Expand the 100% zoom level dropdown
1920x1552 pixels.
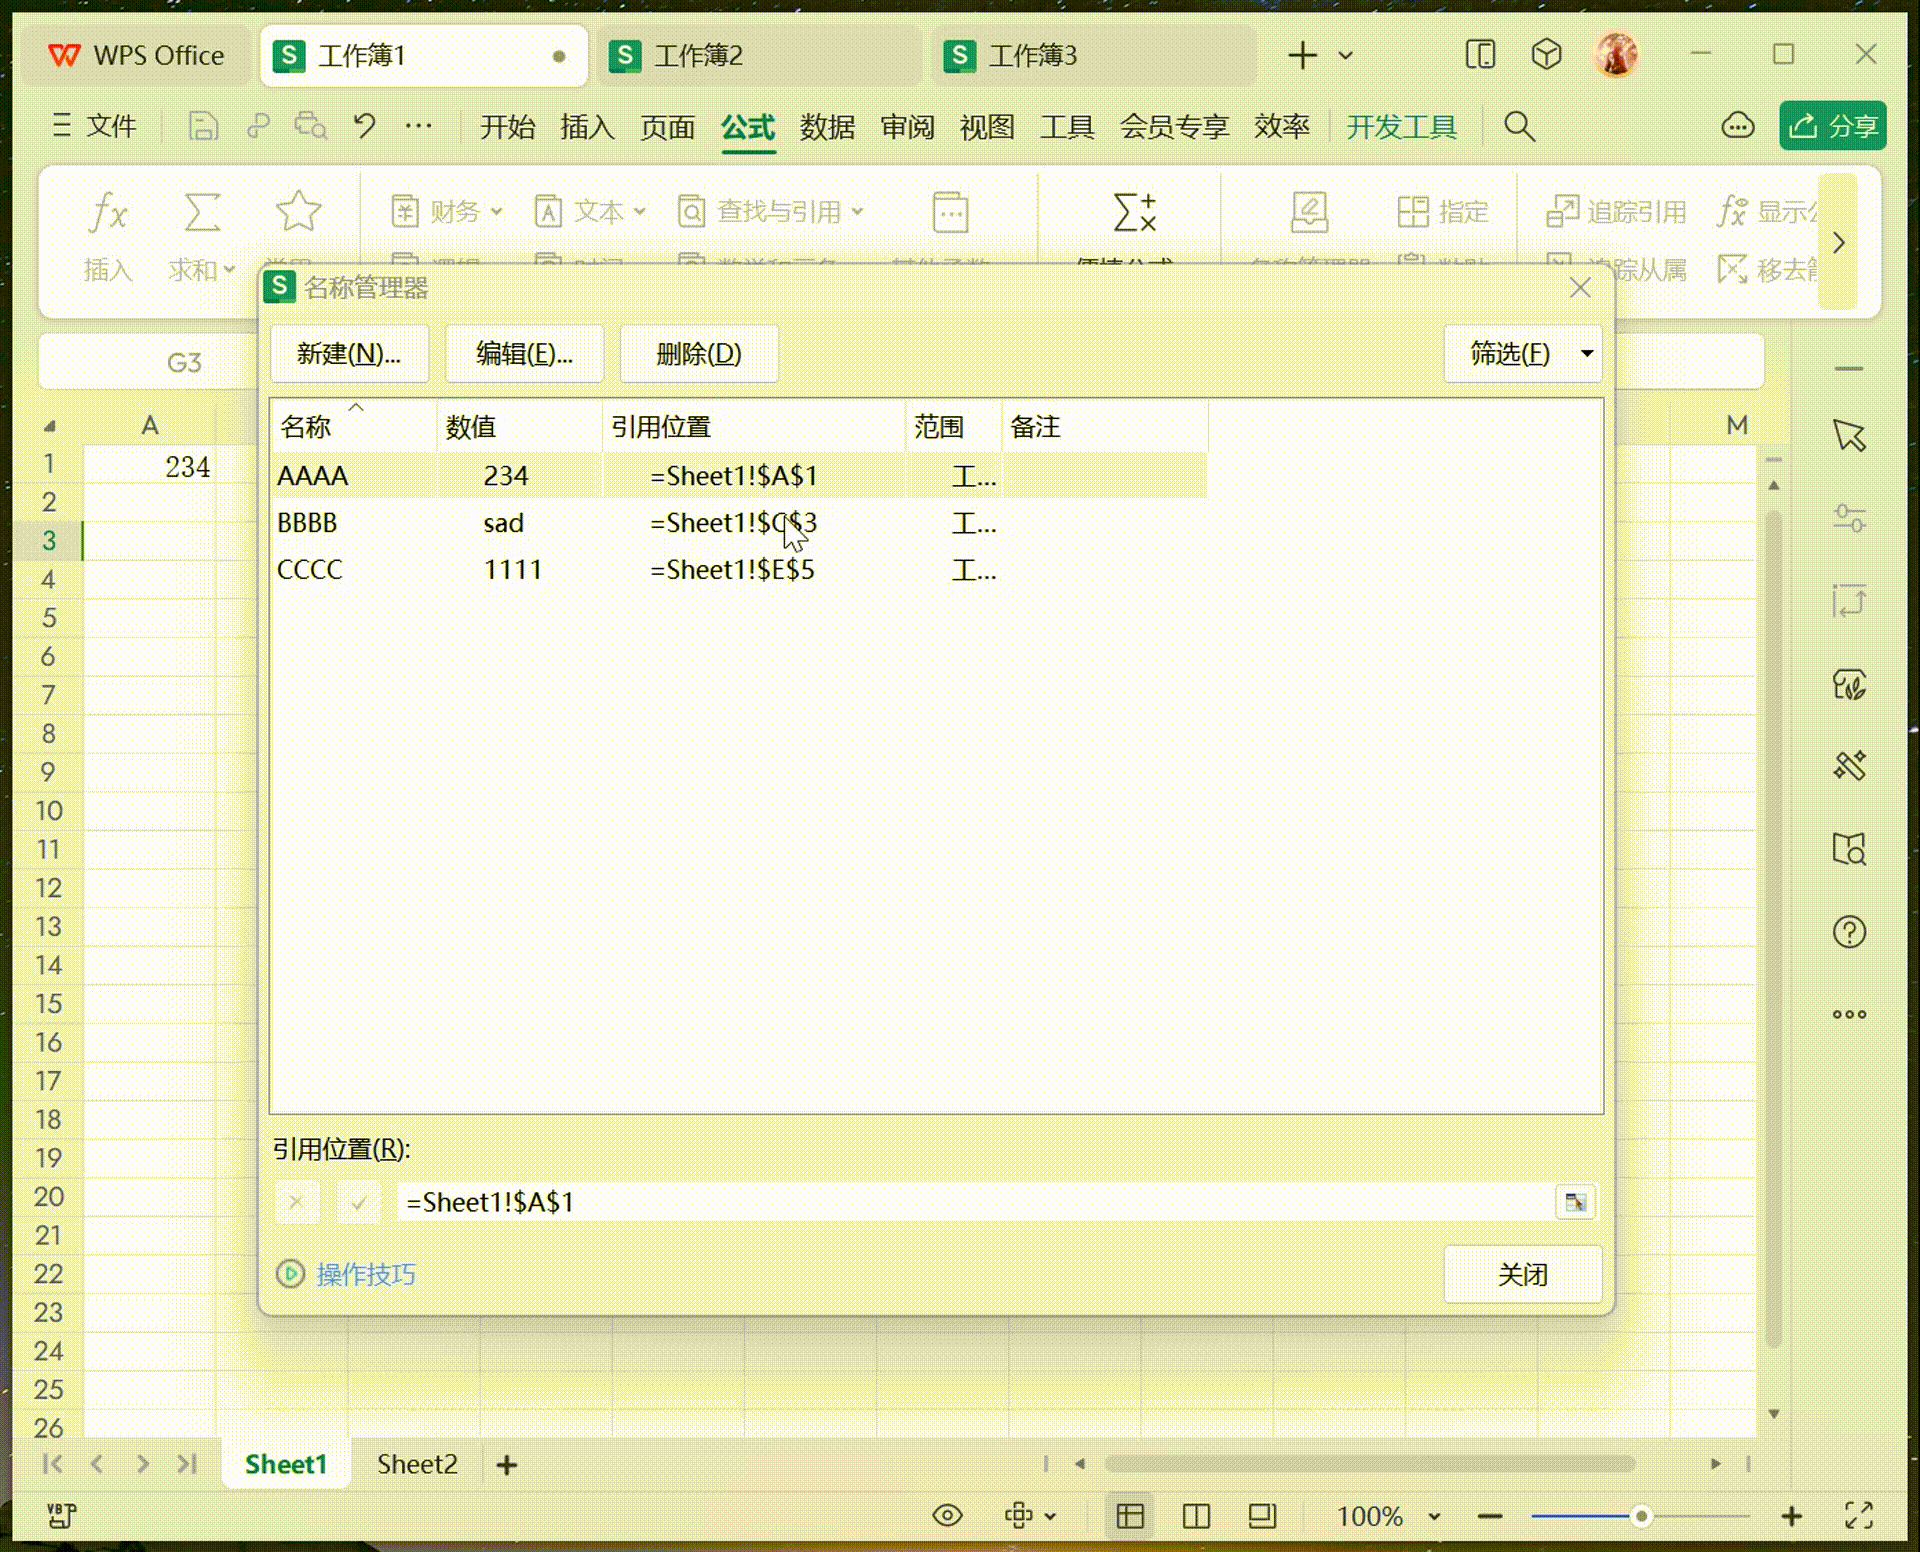[x=1434, y=1517]
